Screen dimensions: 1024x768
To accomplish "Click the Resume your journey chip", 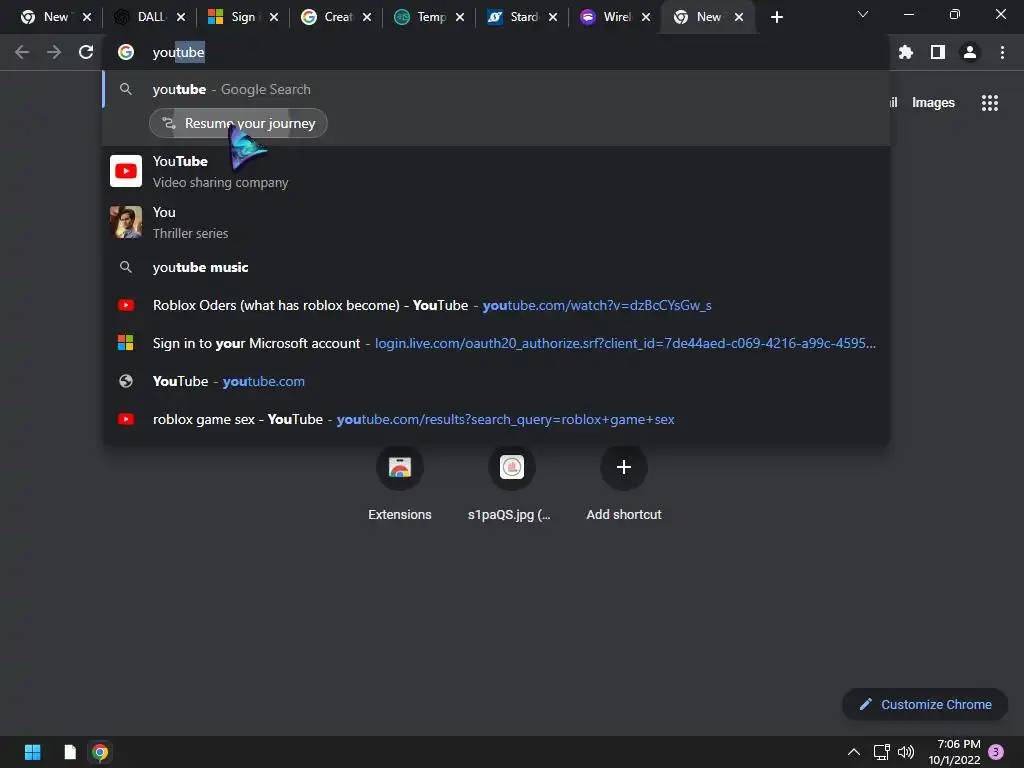I will coord(238,123).
